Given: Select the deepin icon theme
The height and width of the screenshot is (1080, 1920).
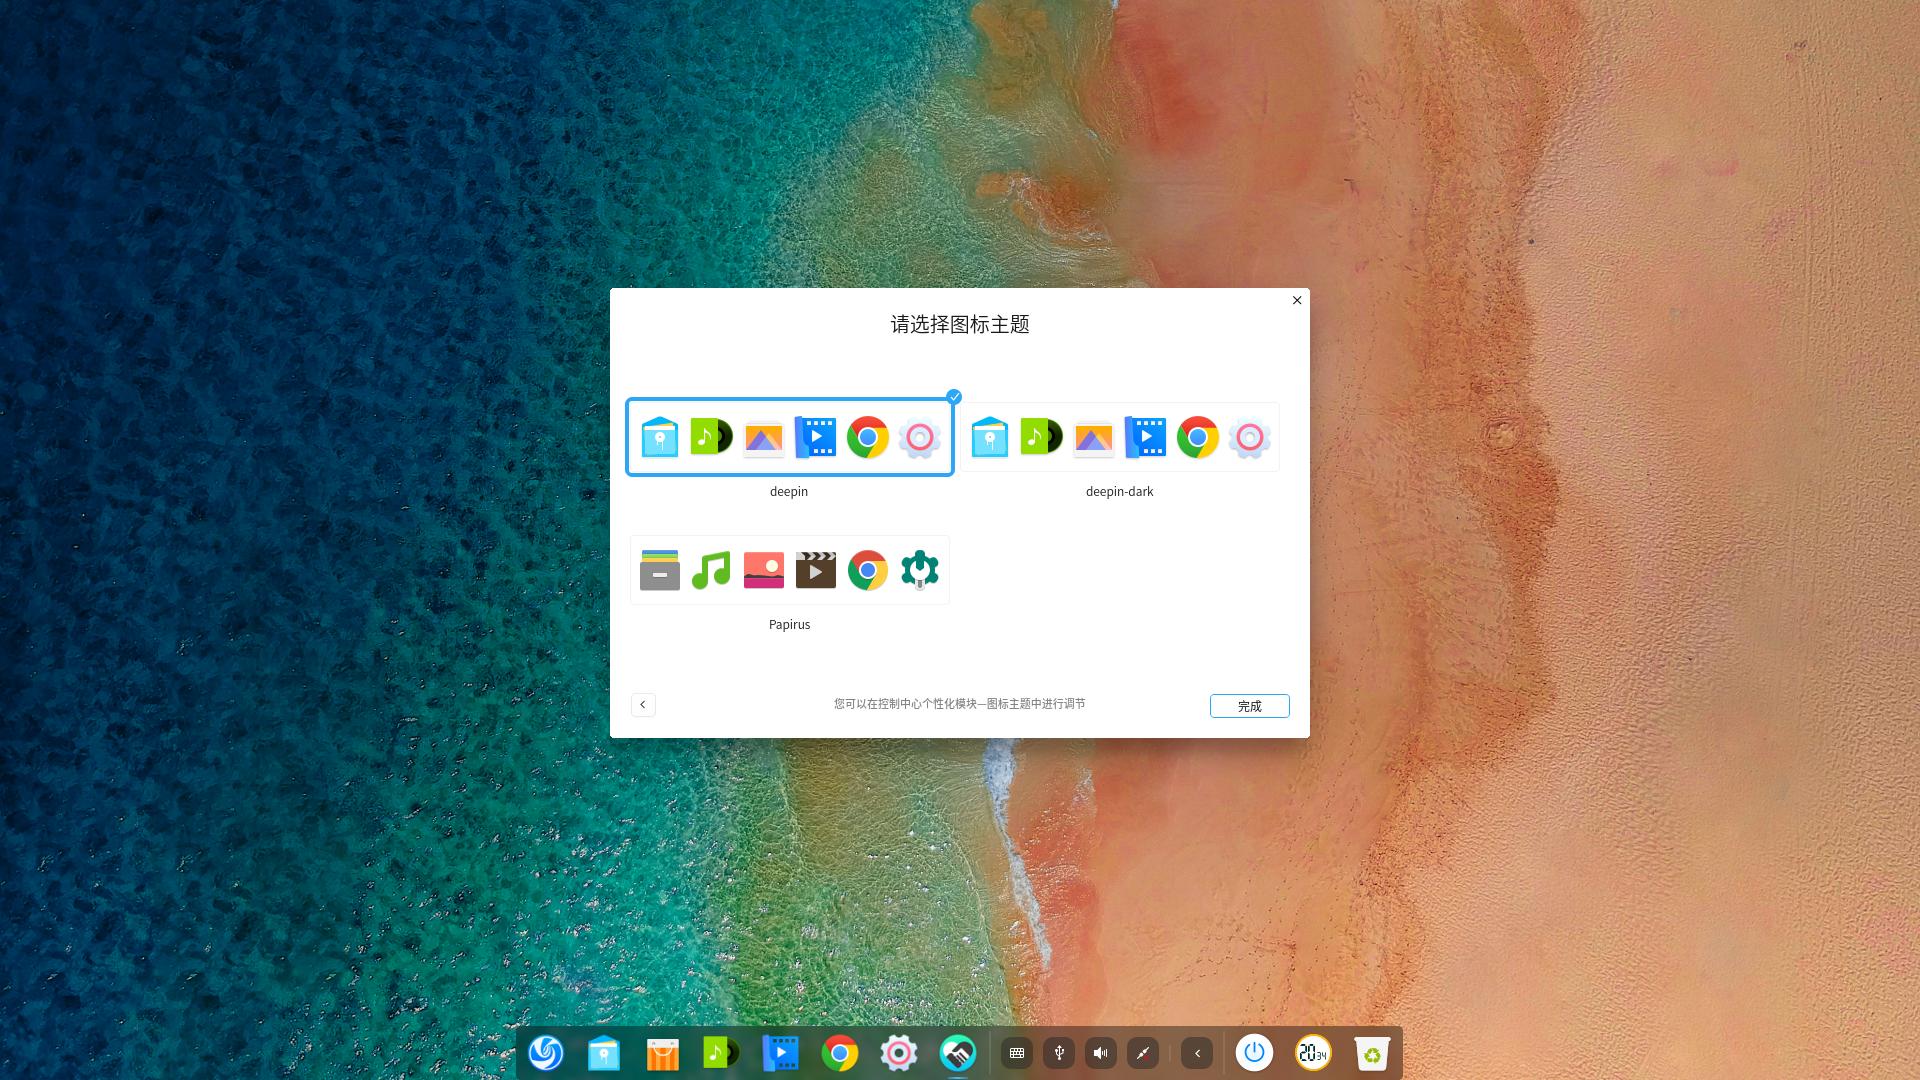Looking at the screenshot, I should (x=789, y=437).
